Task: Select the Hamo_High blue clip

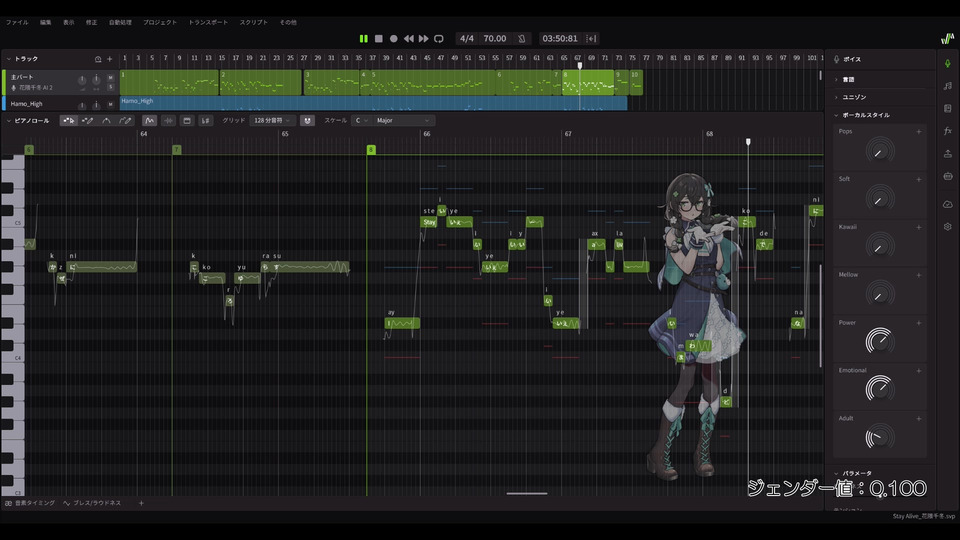Action: pos(373,103)
